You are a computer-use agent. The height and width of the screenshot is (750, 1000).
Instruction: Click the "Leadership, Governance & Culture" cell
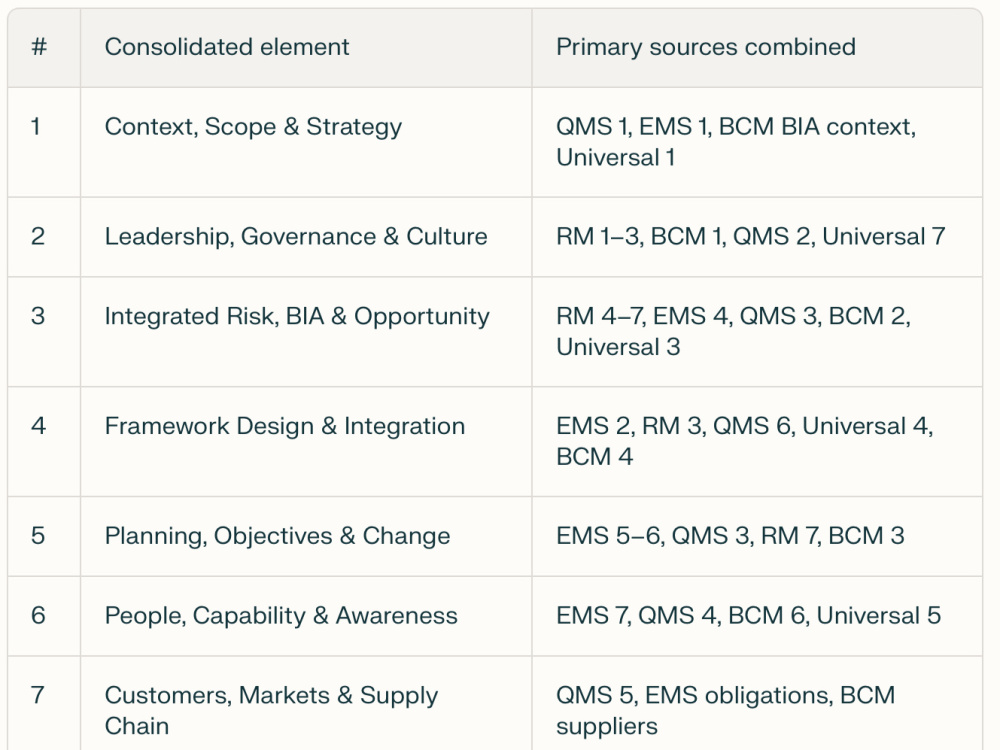[x=306, y=237]
